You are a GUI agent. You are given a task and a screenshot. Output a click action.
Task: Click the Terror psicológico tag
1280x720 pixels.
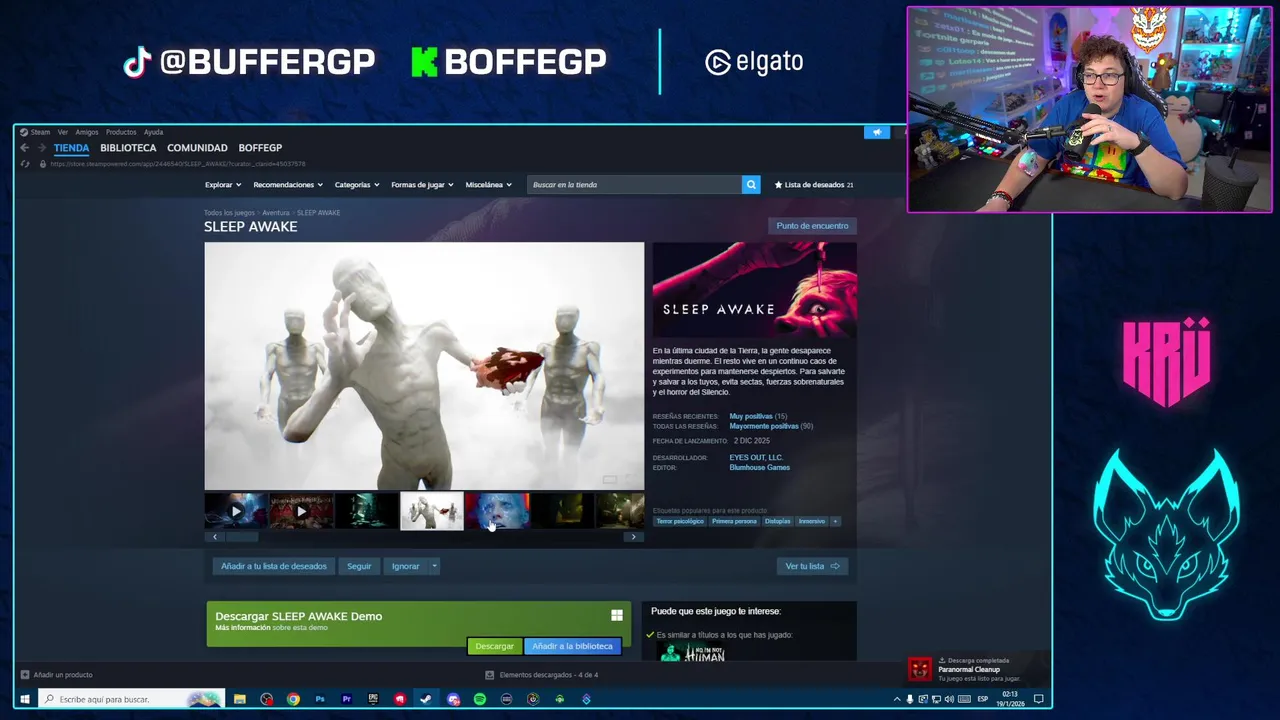pos(680,521)
